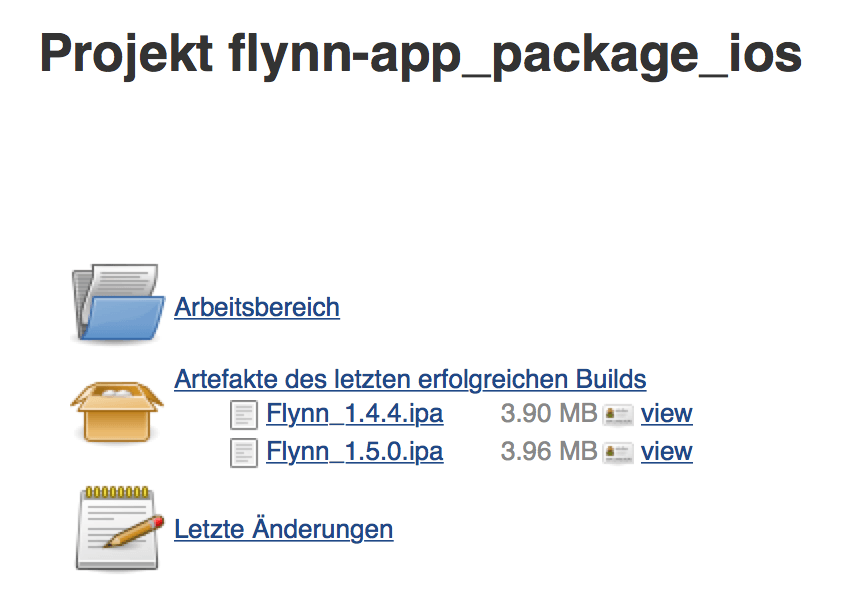Click the document icon beside Flynn_1.4.4.ipa
This screenshot has width=868, height=608.
click(x=243, y=414)
